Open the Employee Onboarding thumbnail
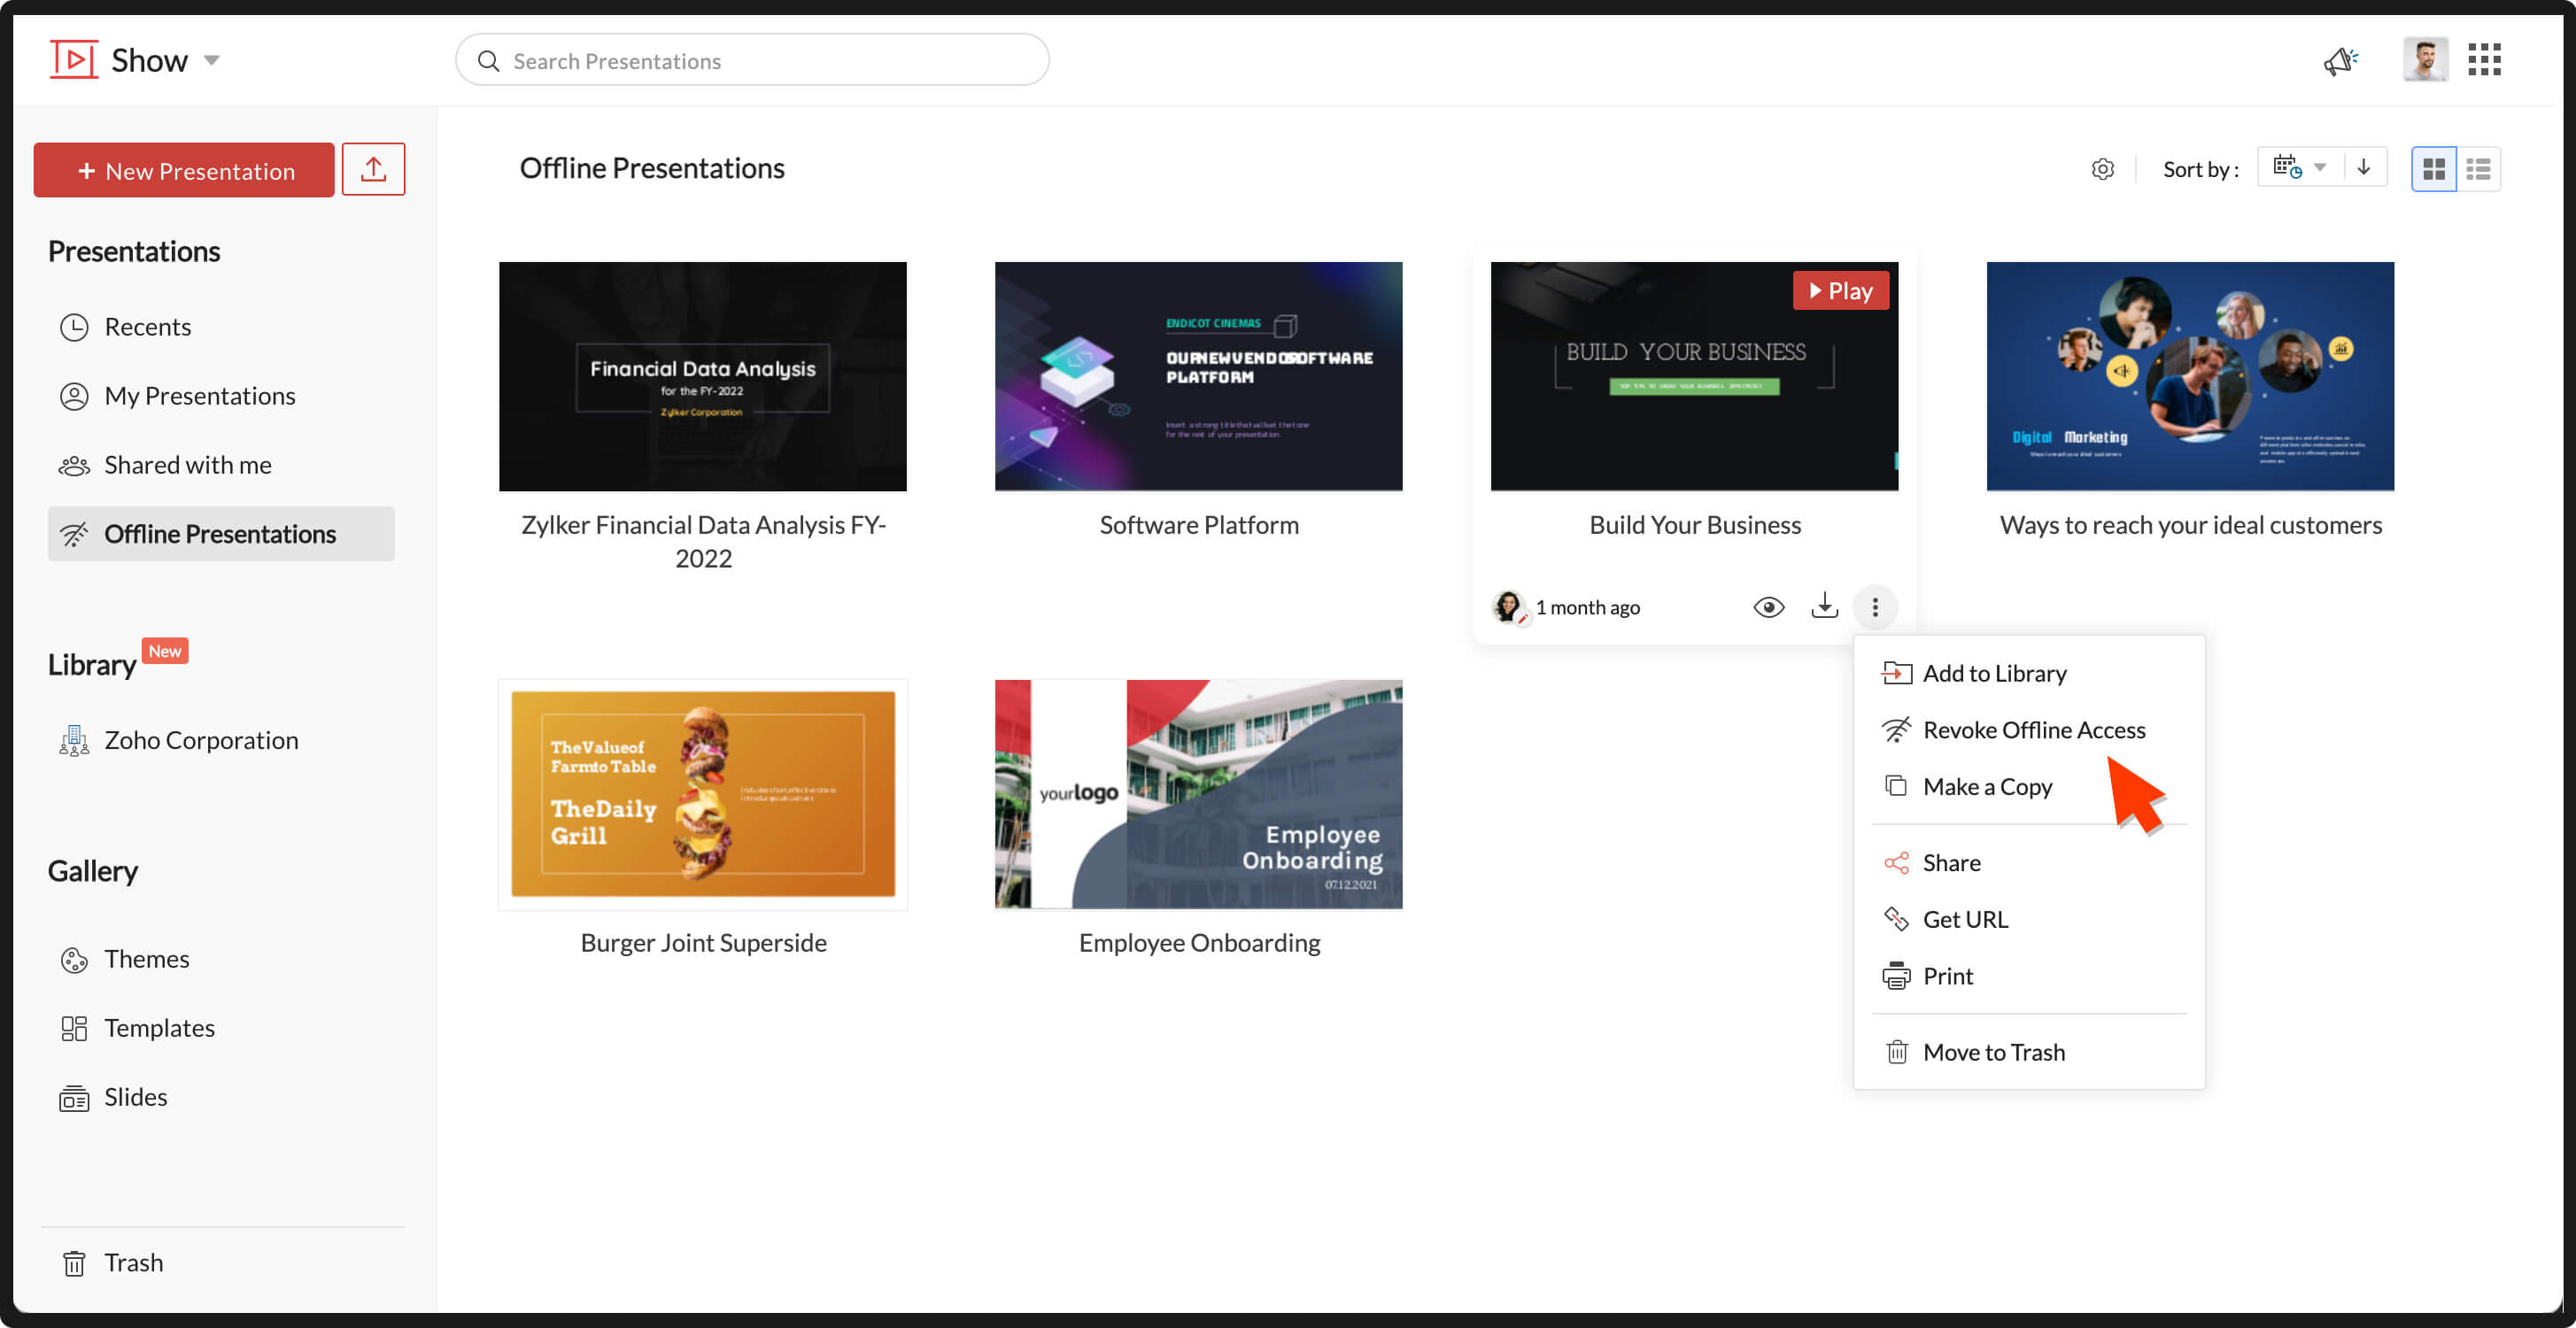Viewport: 2576px width, 1328px height. coord(1198,794)
